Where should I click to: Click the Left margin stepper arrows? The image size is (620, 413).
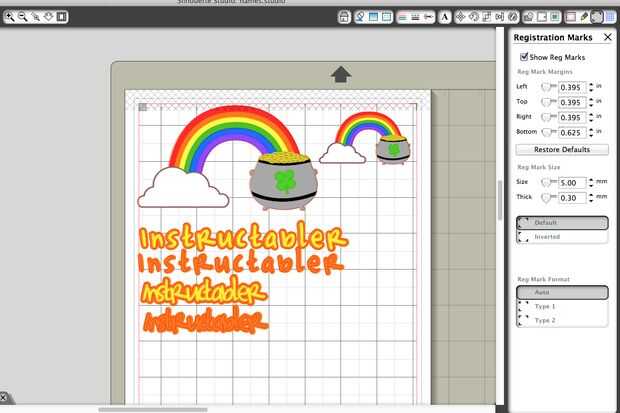click(x=591, y=87)
